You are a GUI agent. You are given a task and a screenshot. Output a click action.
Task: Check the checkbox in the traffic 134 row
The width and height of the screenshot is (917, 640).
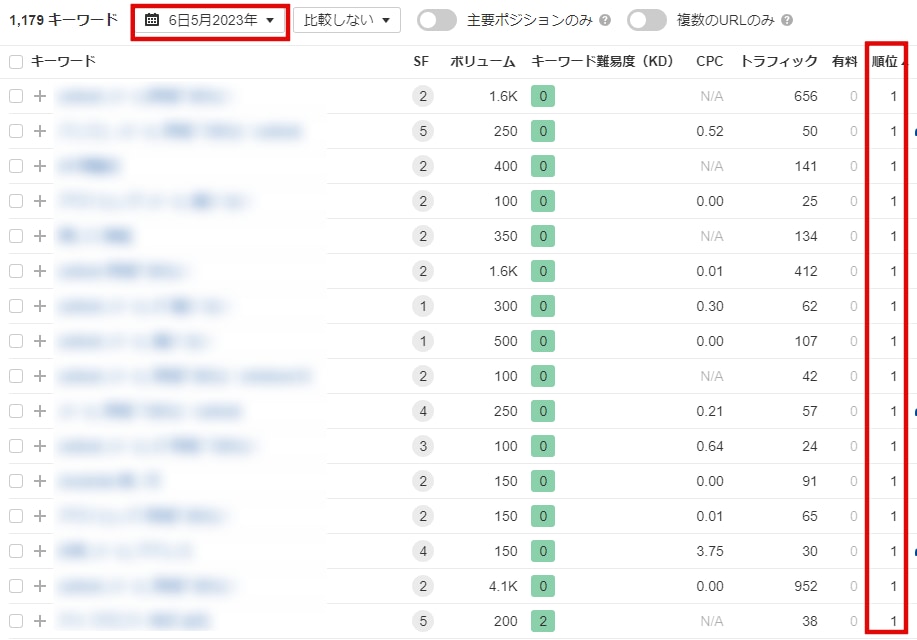tap(16, 236)
